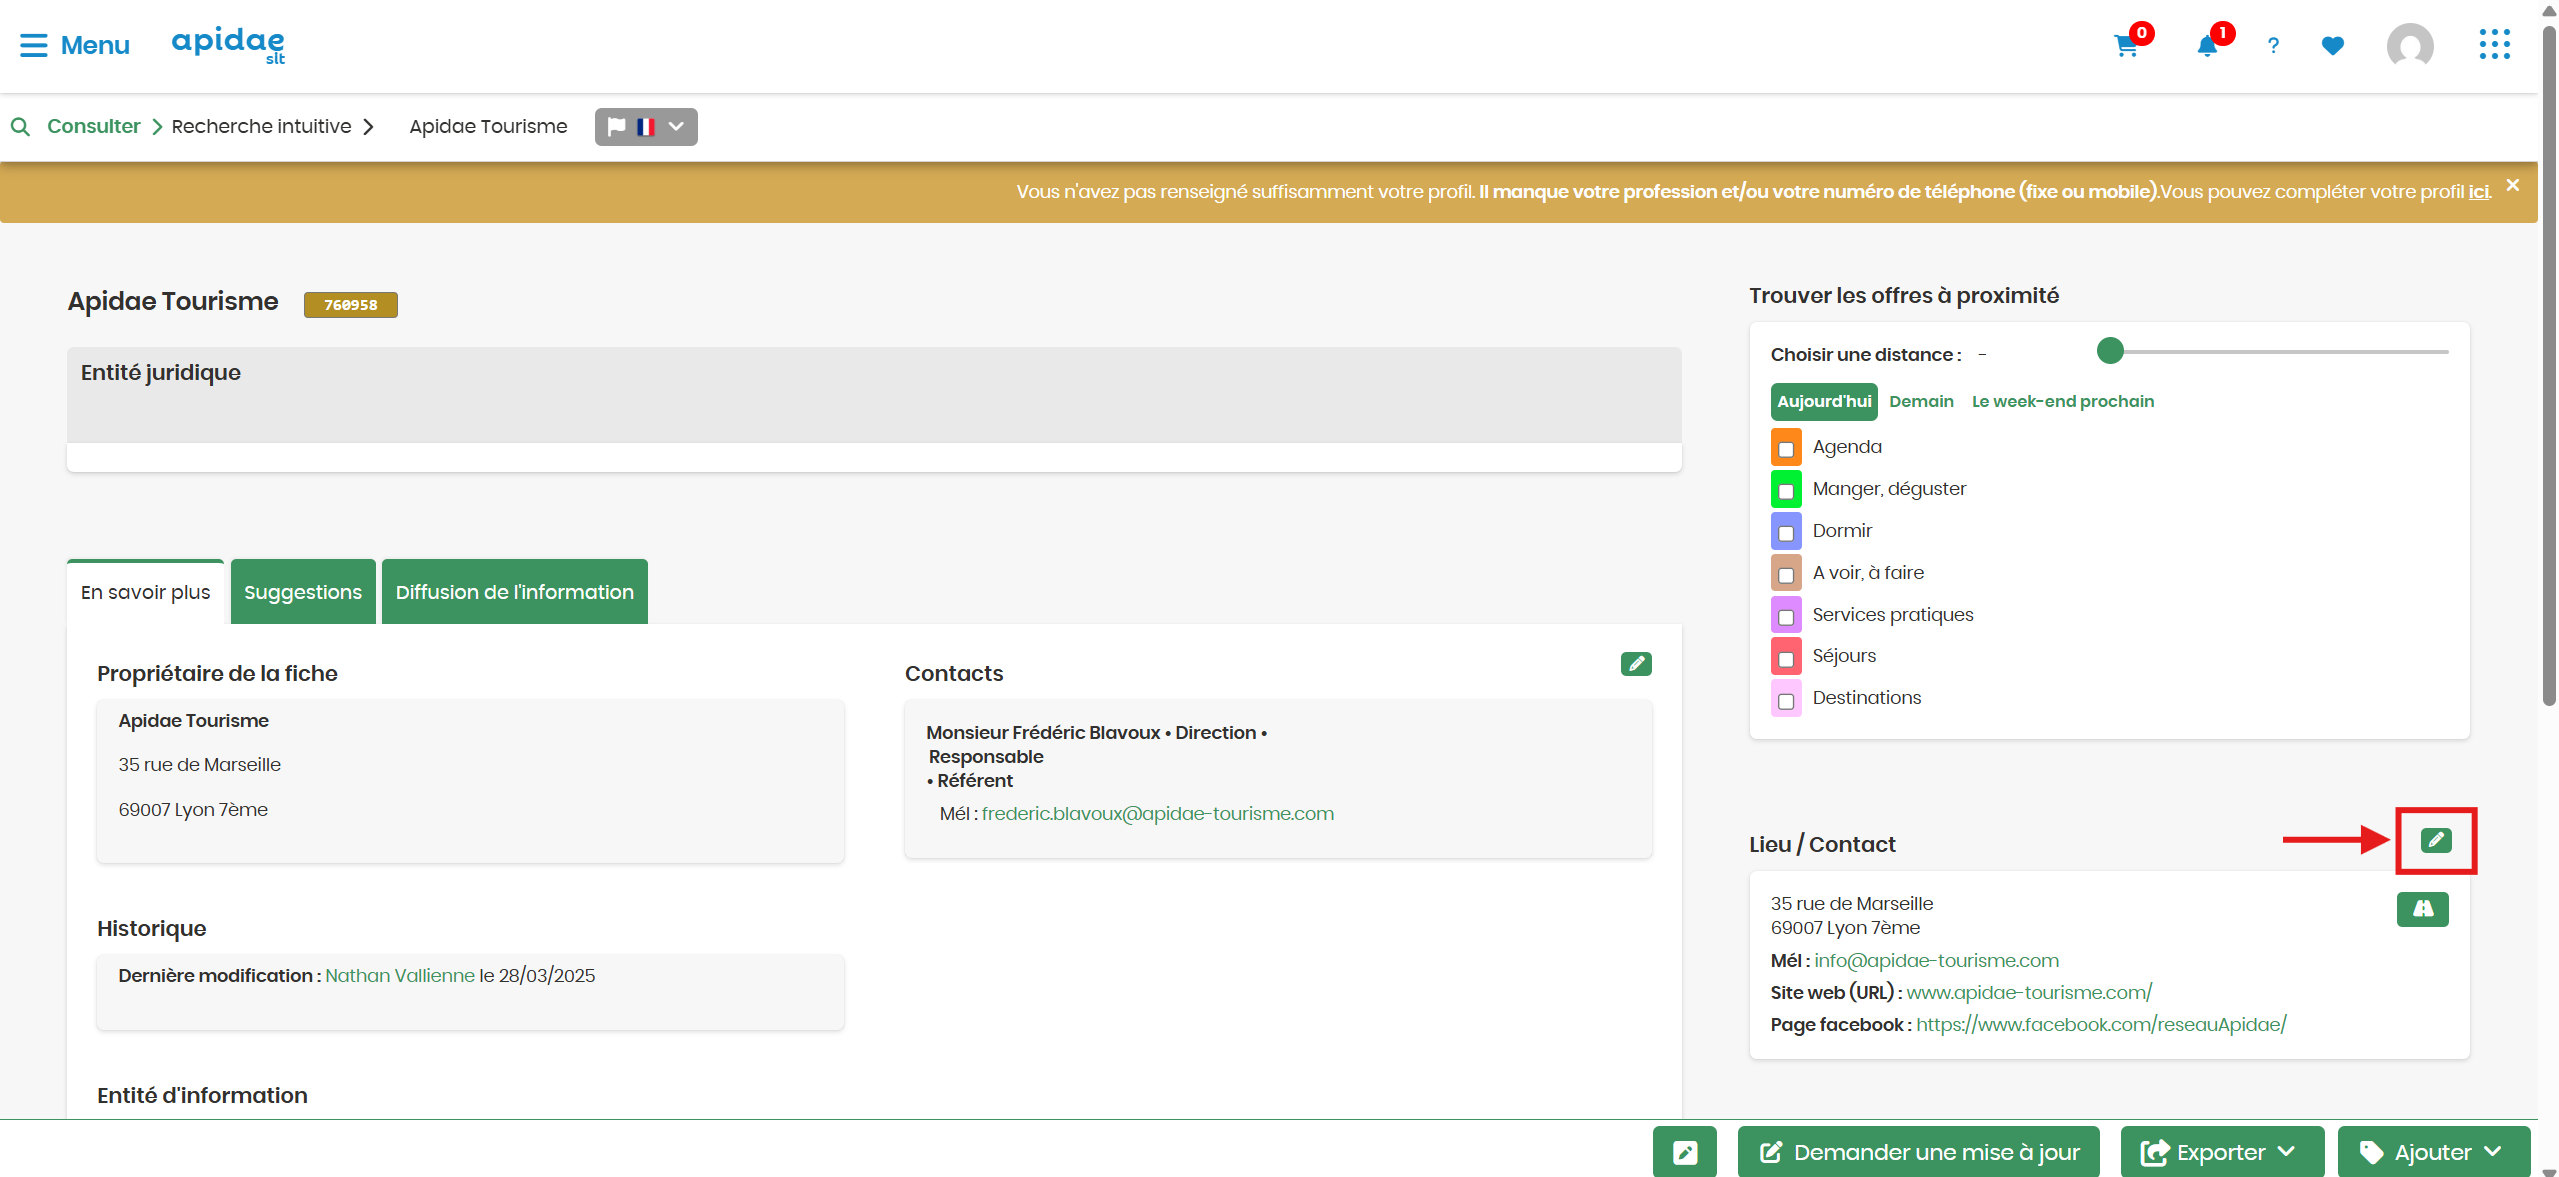2559x1177 pixels.
Task: Switch to the En savoir plus tab
Action: (146, 592)
